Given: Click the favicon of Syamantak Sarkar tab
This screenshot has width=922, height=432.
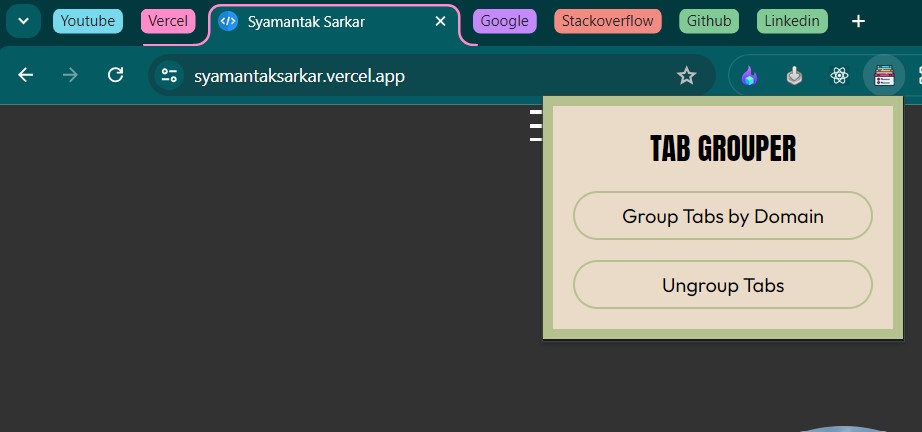Looking at the screenshot, I should click(228, 22).
